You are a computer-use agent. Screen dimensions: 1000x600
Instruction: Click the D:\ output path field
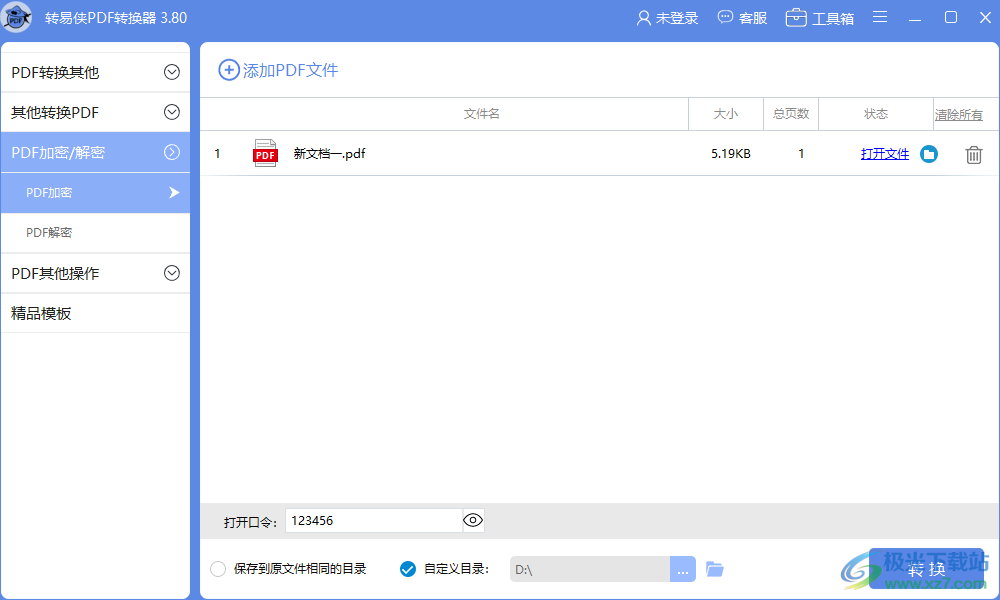[x=590, y=569]
